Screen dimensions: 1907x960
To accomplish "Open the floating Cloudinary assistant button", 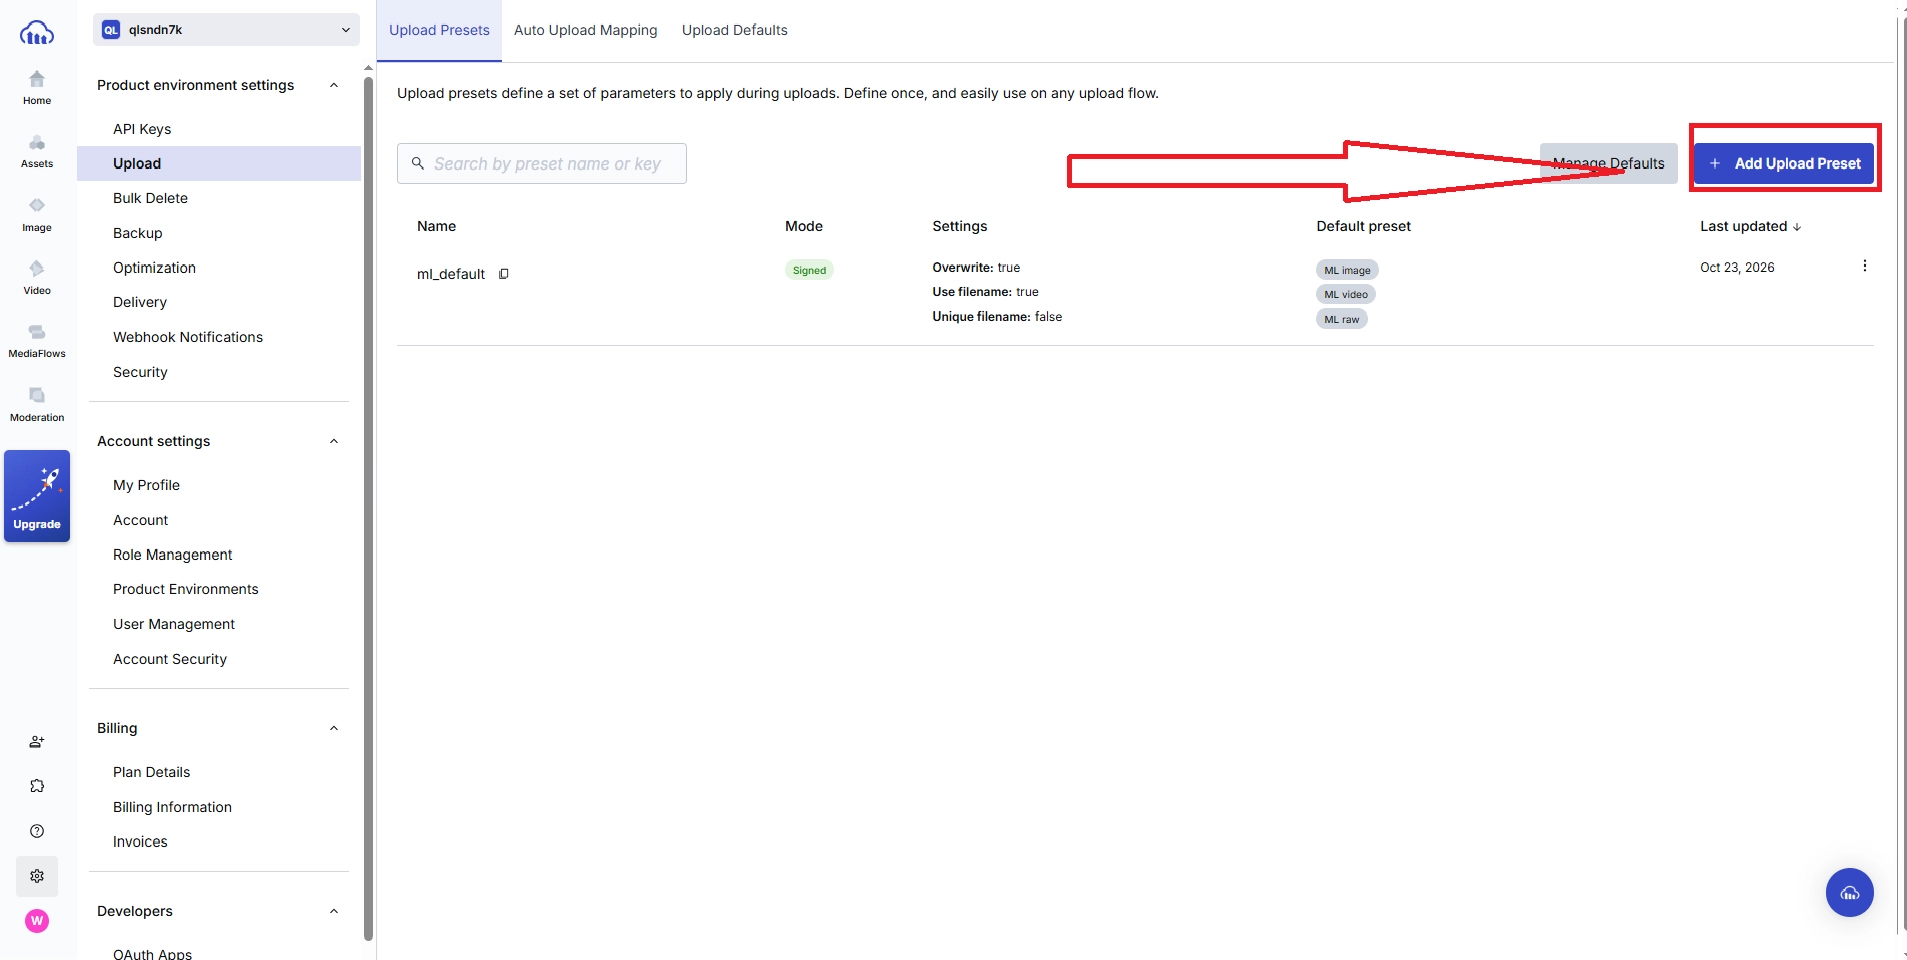I will pos(1850,893).
